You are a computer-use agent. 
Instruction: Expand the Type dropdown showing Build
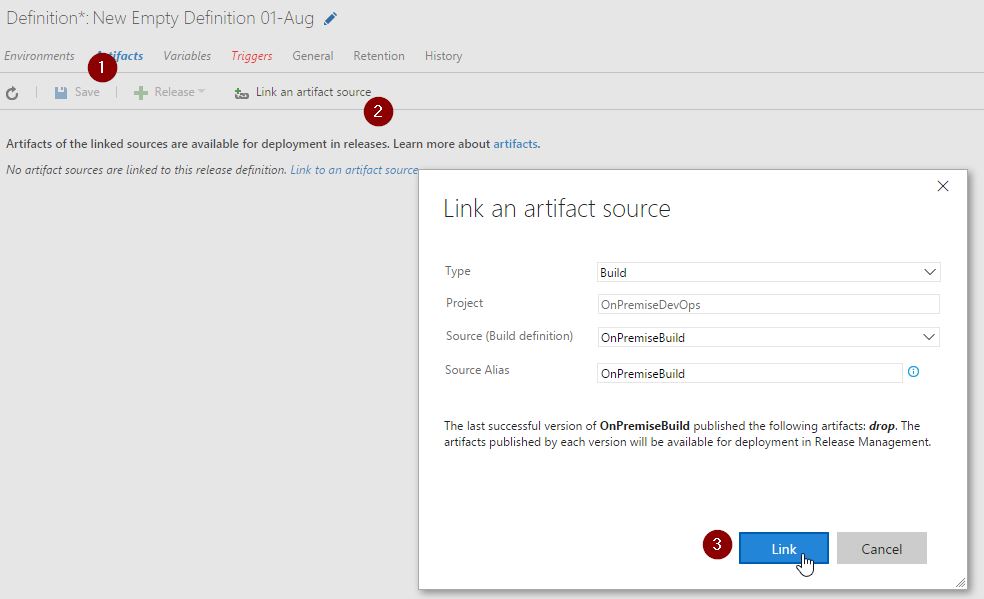[x=929, y=272]
